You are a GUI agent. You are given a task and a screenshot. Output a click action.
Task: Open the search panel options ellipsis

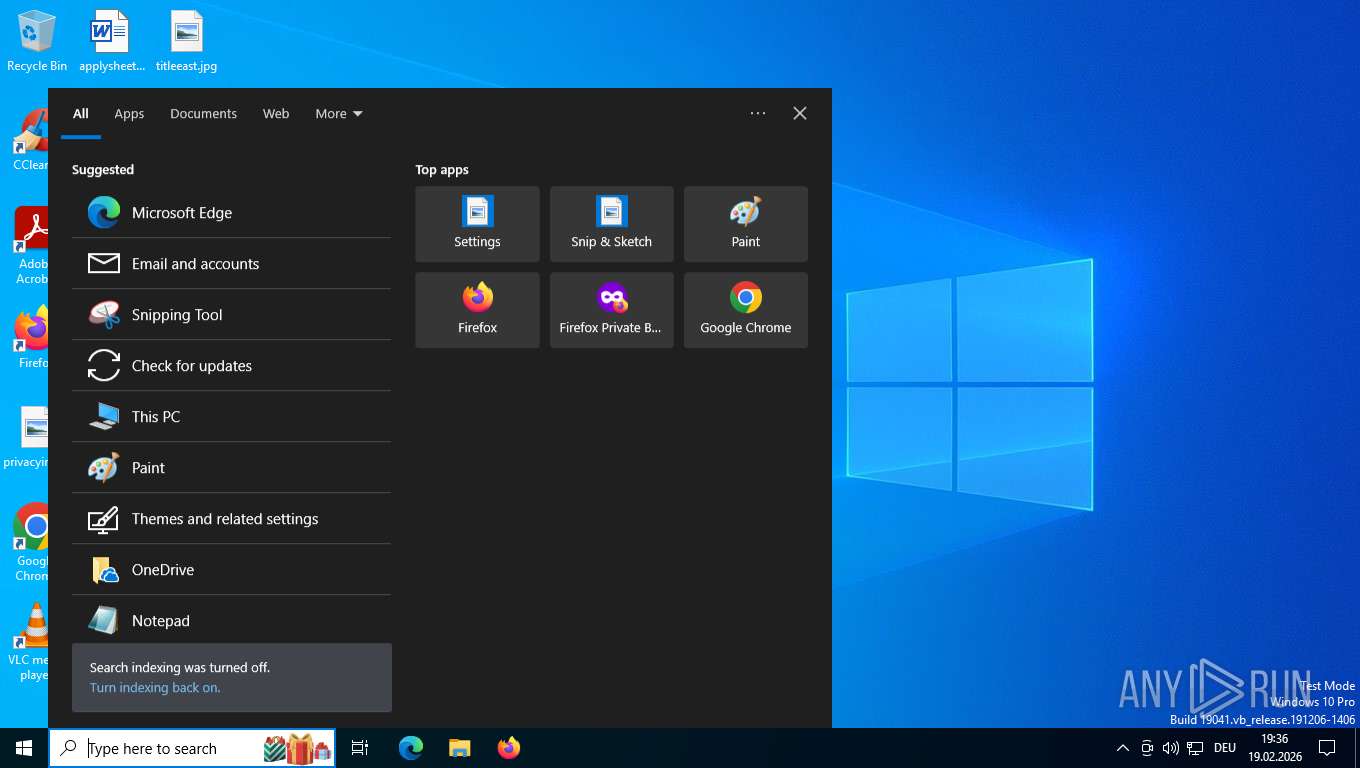click(x=758, y=113)
